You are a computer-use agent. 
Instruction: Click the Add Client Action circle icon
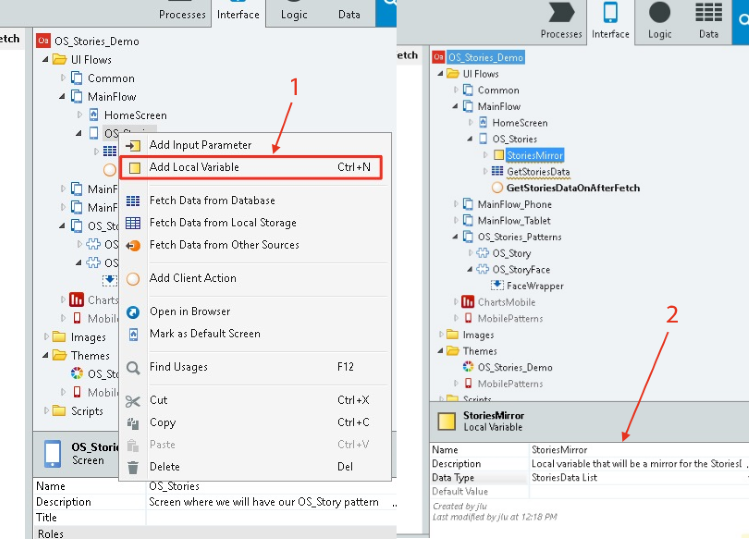[133, 278]
